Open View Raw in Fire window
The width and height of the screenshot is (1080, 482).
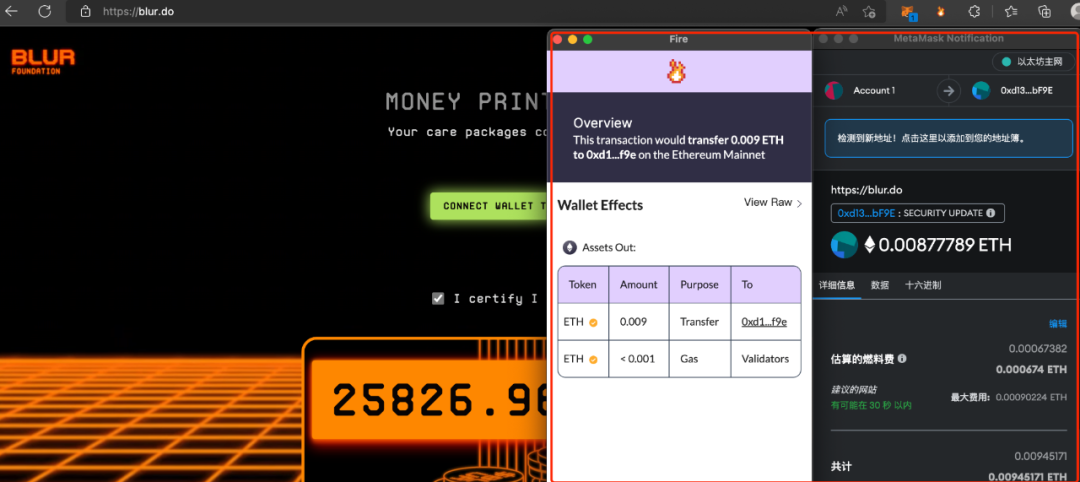pos(773,202)
